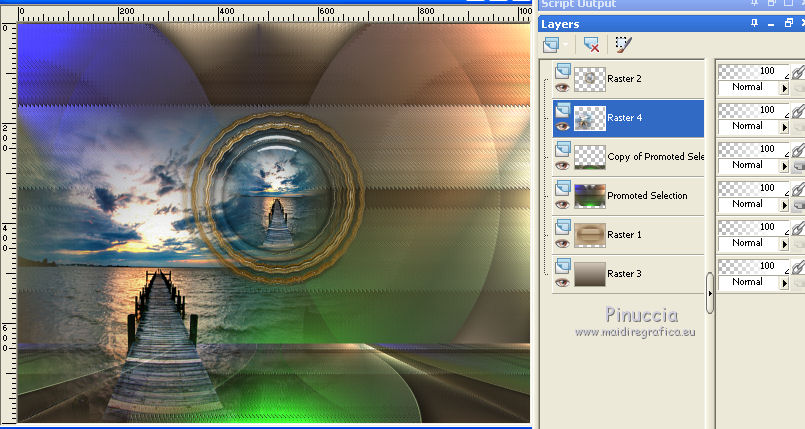The width and height of the screenshot is (805, 429).
Task: Click opacity slider of Promoted Selection layer
Action: click(x=753, y=188)
